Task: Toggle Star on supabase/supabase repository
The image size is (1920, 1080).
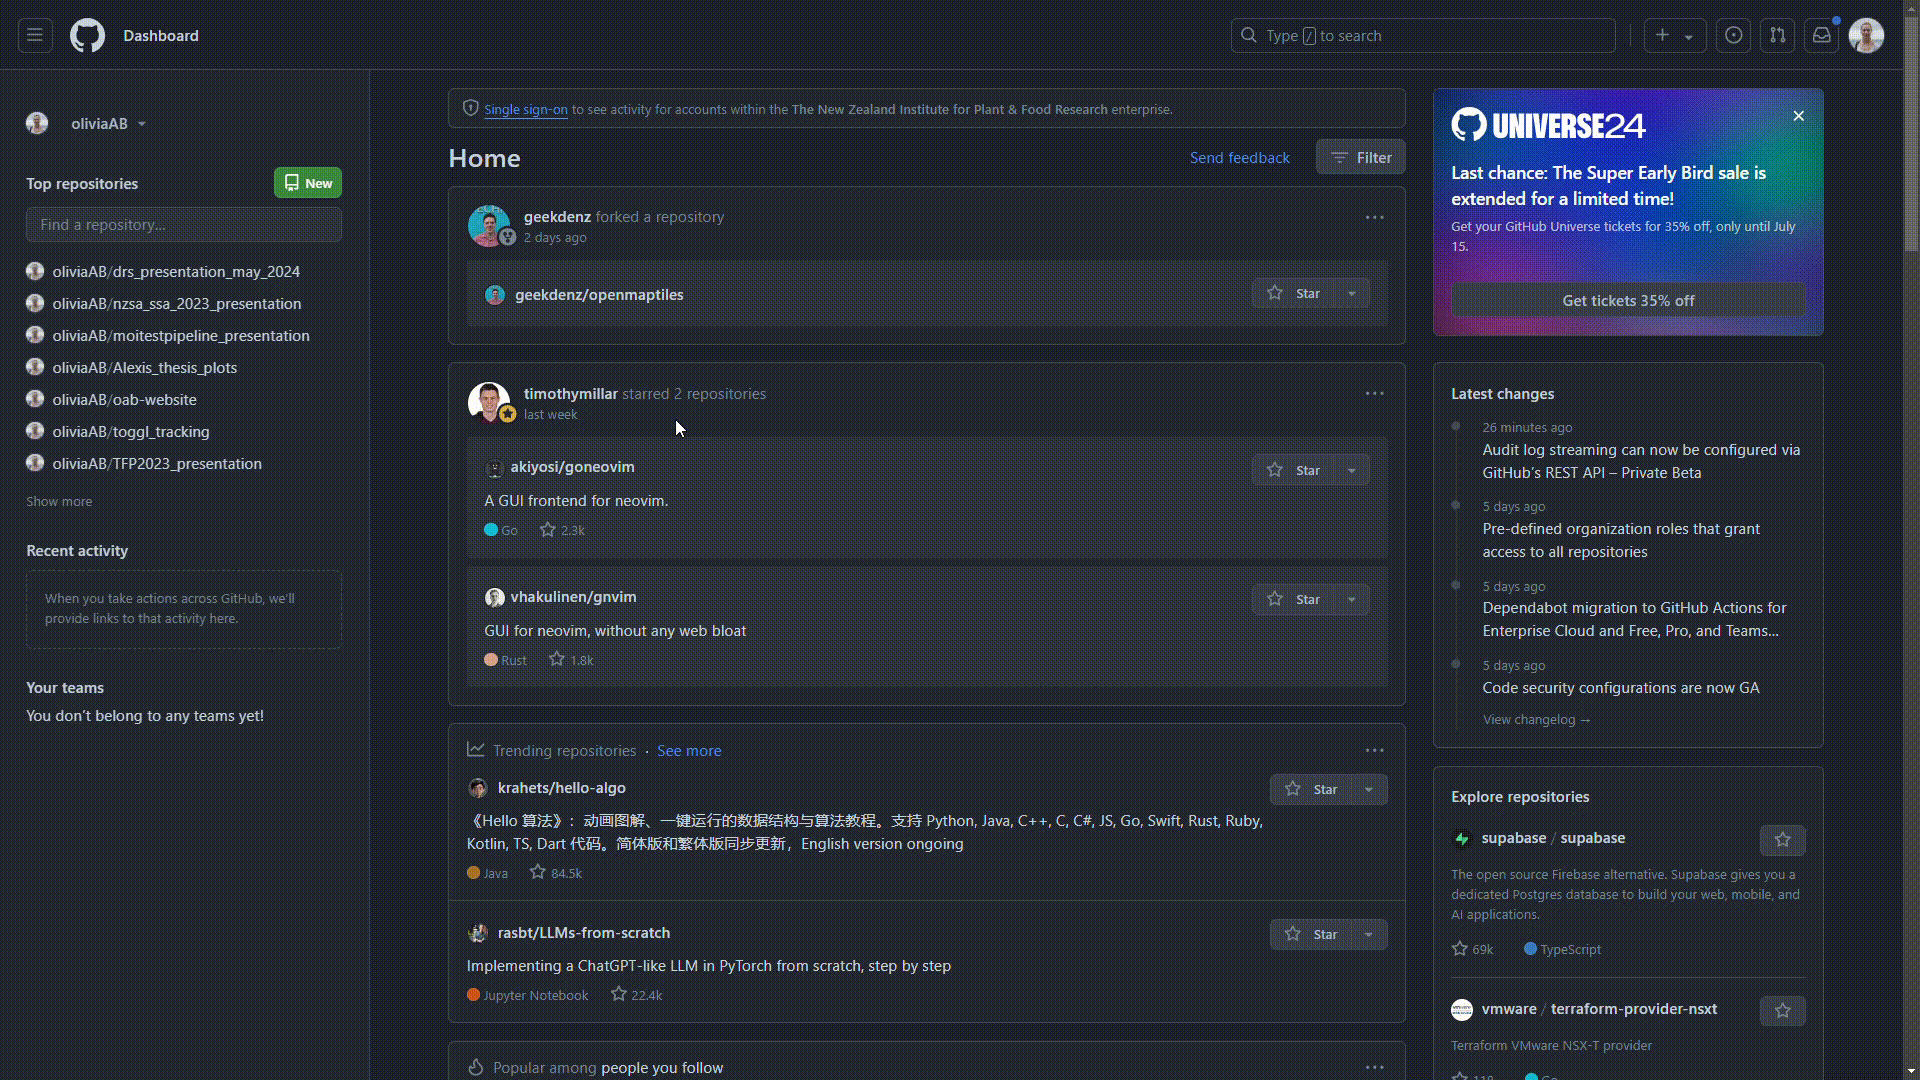Action: 1780,839
